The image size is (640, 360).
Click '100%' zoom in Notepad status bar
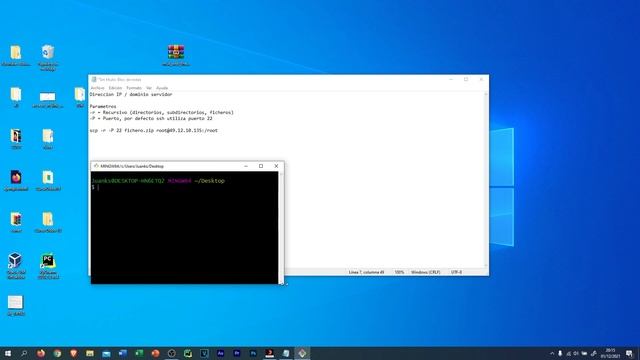pyautogui.click(x=399, y=272)
